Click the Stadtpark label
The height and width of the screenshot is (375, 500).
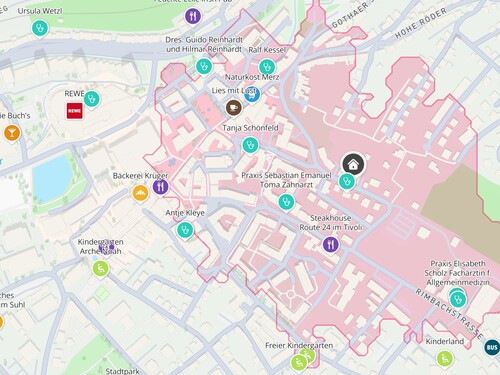122,371
